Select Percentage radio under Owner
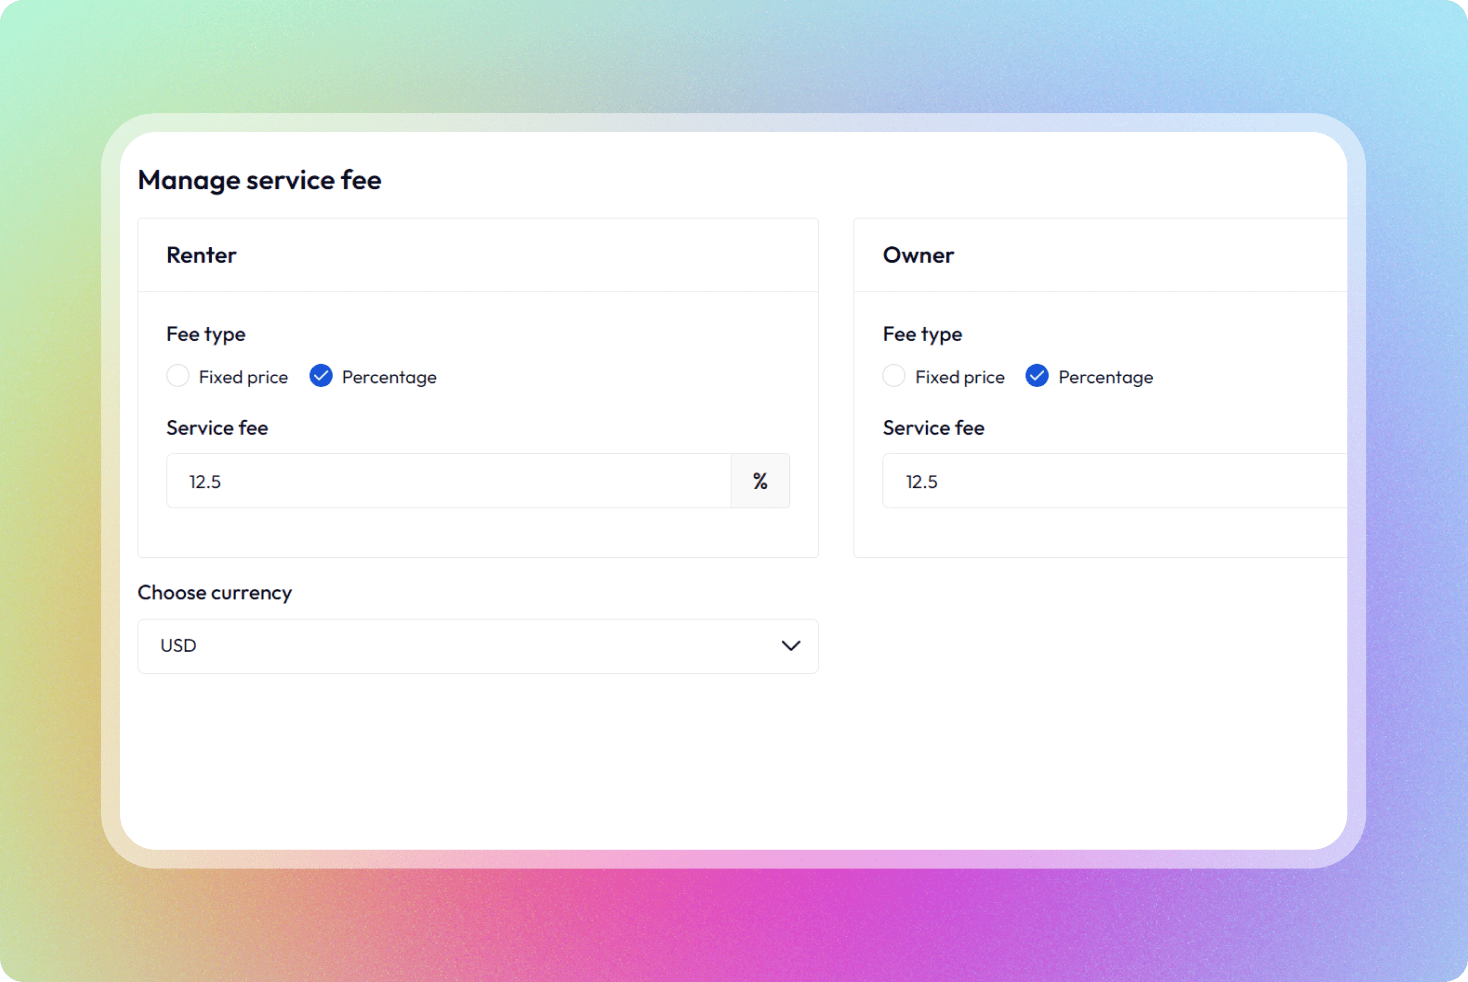Image resolution: width=1468 pixels, height=982 pixels. pyautogui.click(x=1037, y=376)
